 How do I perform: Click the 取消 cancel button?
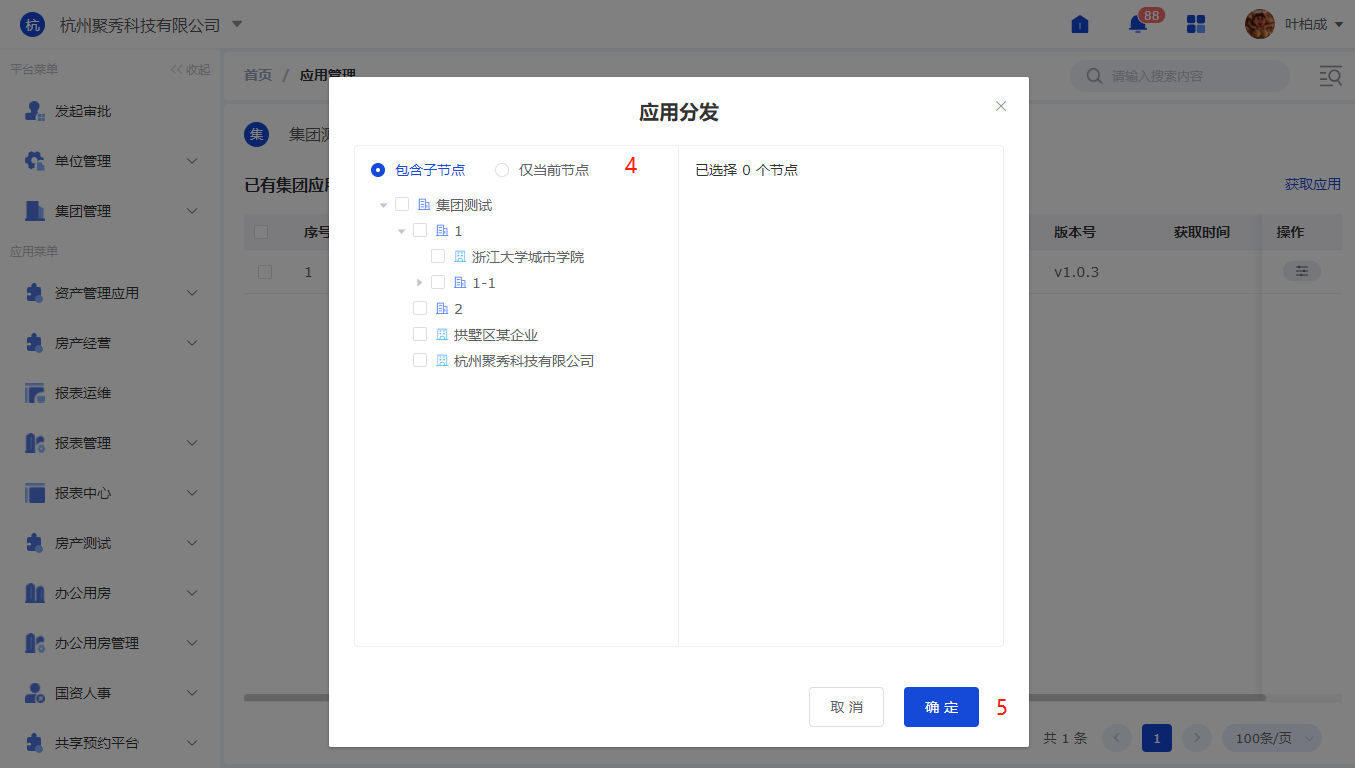(846, 707)
